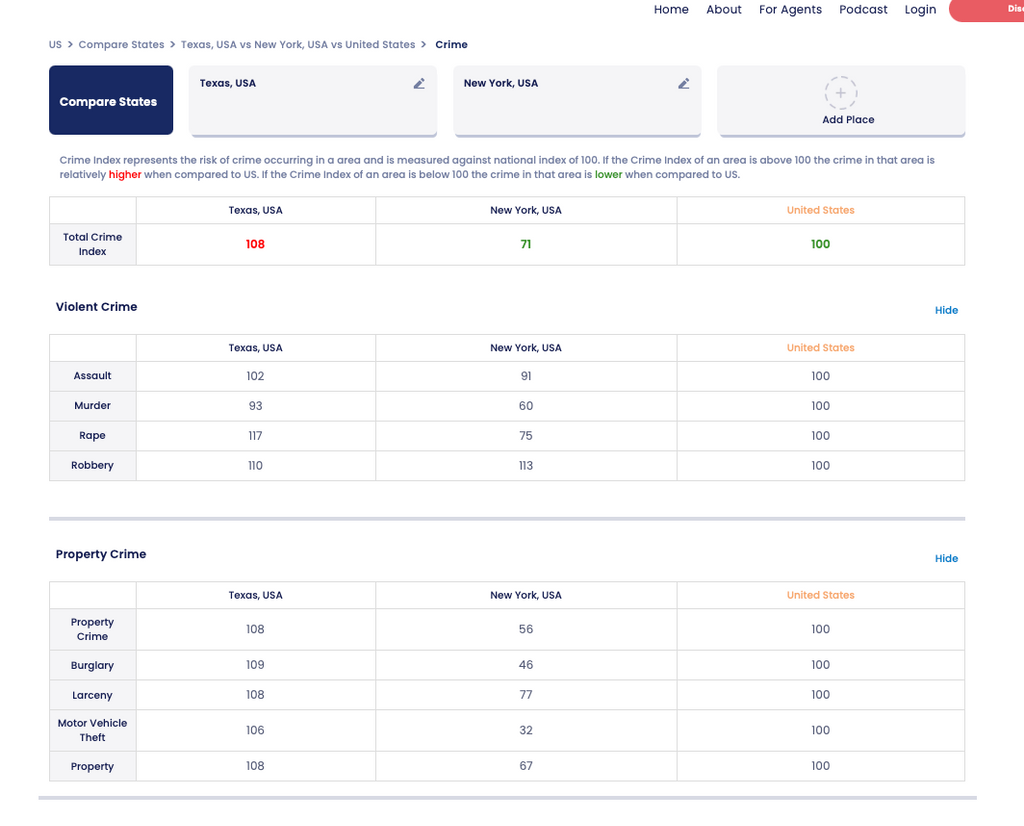
Task: Click the Add Place label
Action: coord(847,120)
